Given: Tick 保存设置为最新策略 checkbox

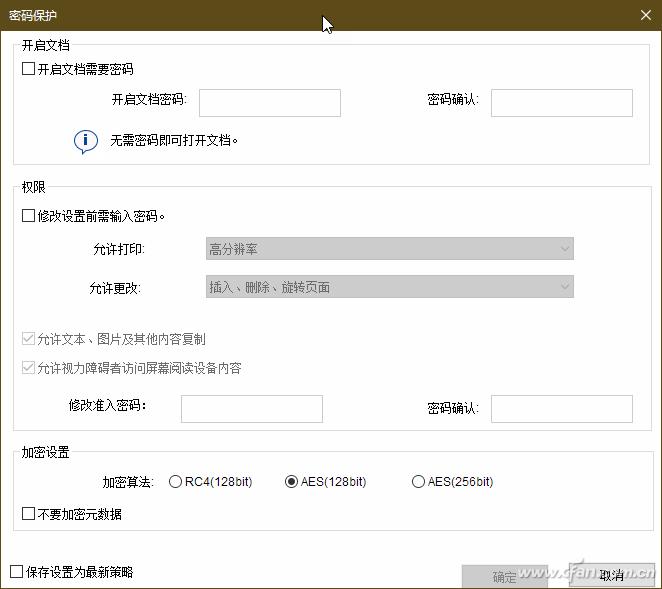Looking at the screenshot, I should [x=17, y=572].
